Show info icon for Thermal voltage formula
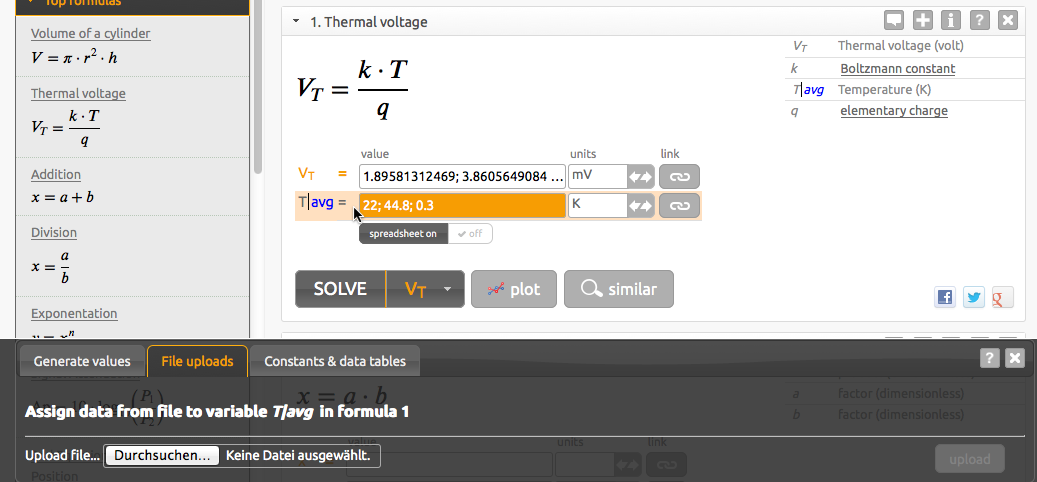 (x=951, y=20)
